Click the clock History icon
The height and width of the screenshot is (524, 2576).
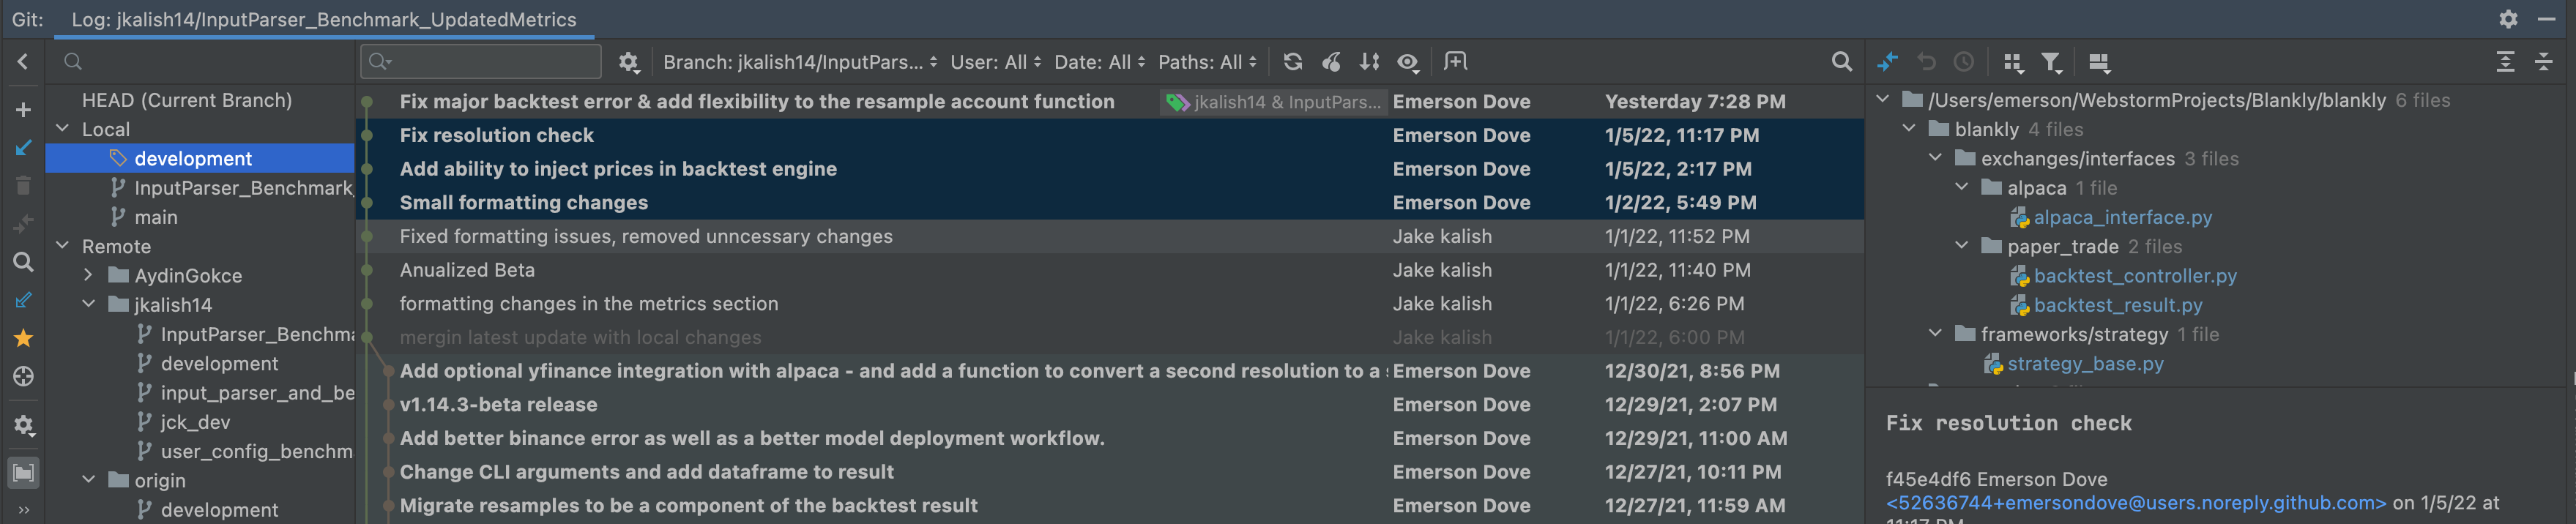(1964, 62)
